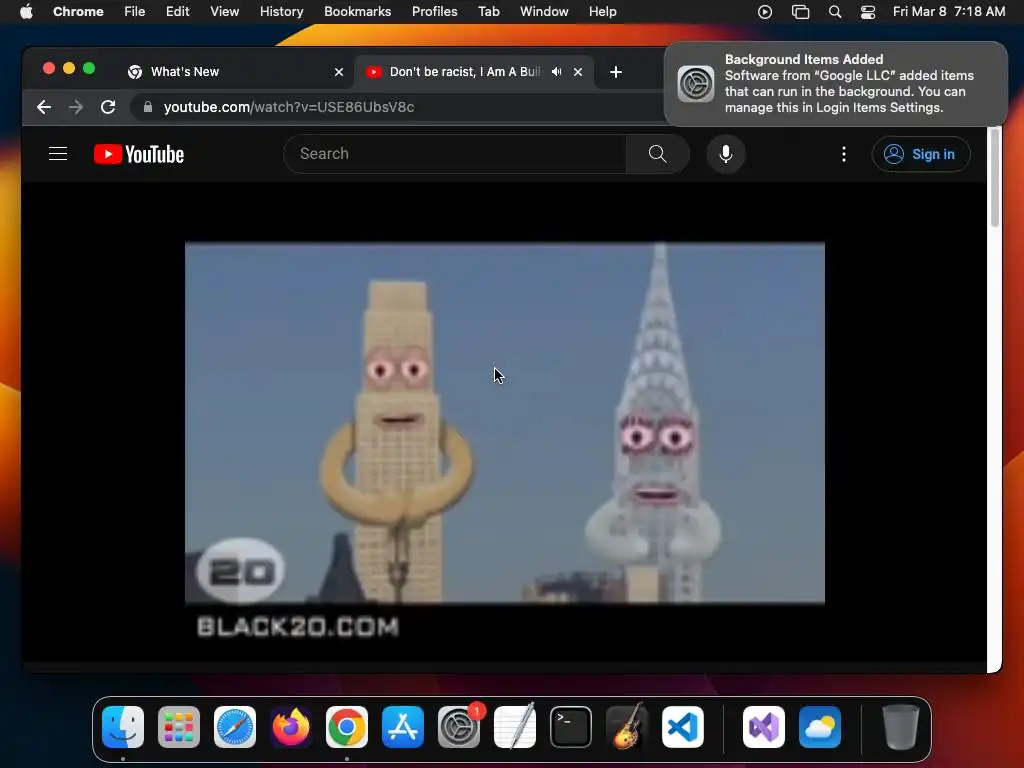The image size is (1024, 768).
Task: Open TextEdit from the Dock
Action: 515,727
